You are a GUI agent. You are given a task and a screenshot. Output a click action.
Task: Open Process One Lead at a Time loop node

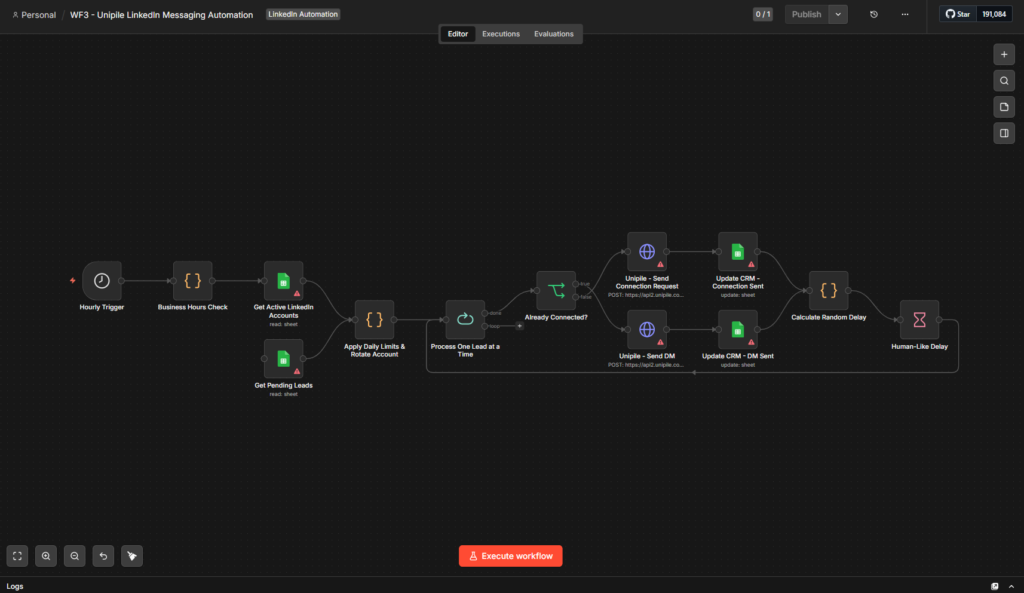[x=465, y=319]
